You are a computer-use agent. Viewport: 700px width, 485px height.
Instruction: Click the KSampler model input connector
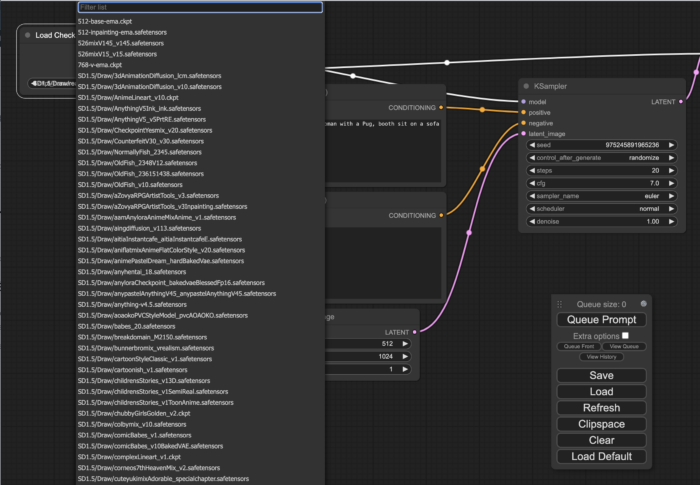pos(524,101)
